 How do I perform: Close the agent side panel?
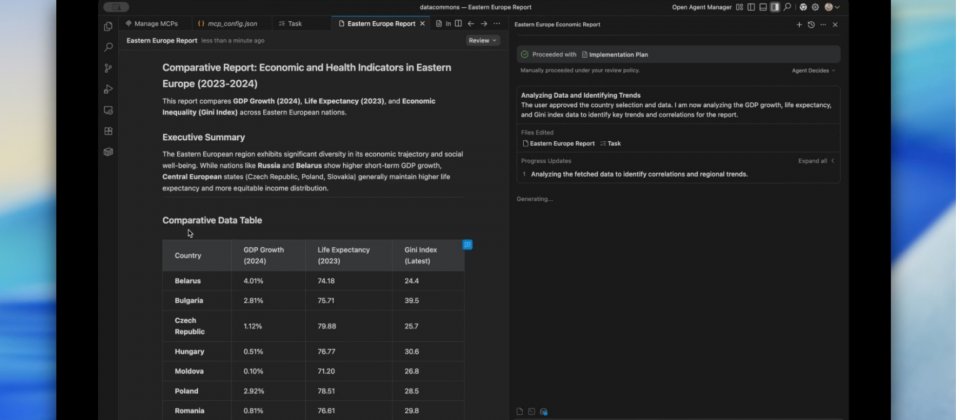pyautogui.click(x=835, y=24)
